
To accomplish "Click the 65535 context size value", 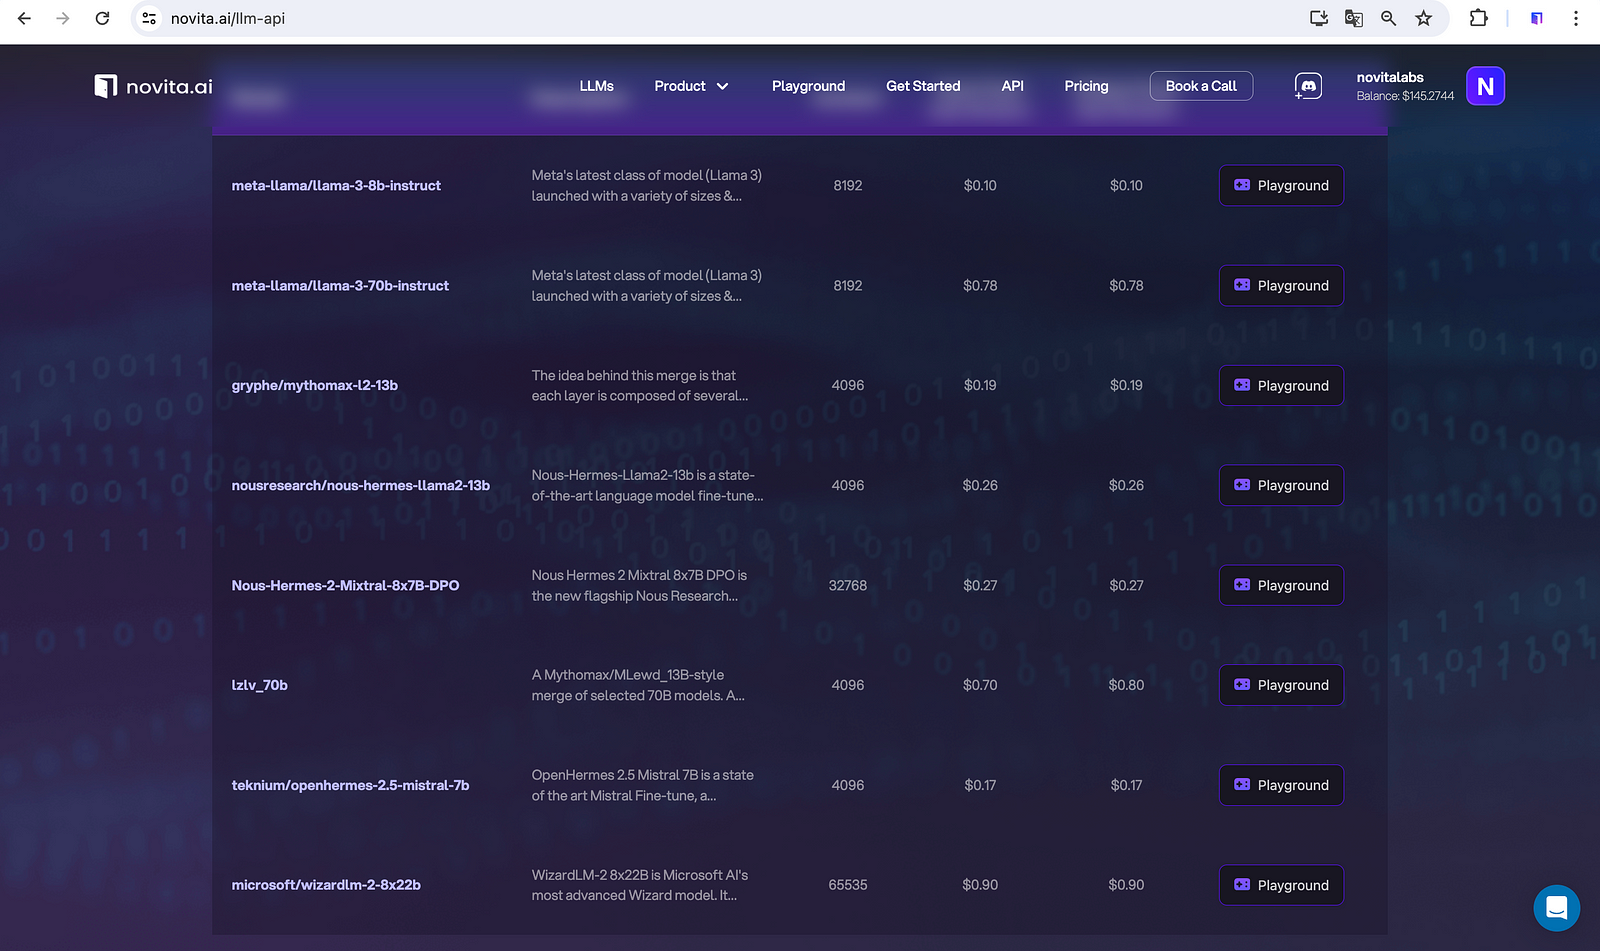I will point(848,885).
